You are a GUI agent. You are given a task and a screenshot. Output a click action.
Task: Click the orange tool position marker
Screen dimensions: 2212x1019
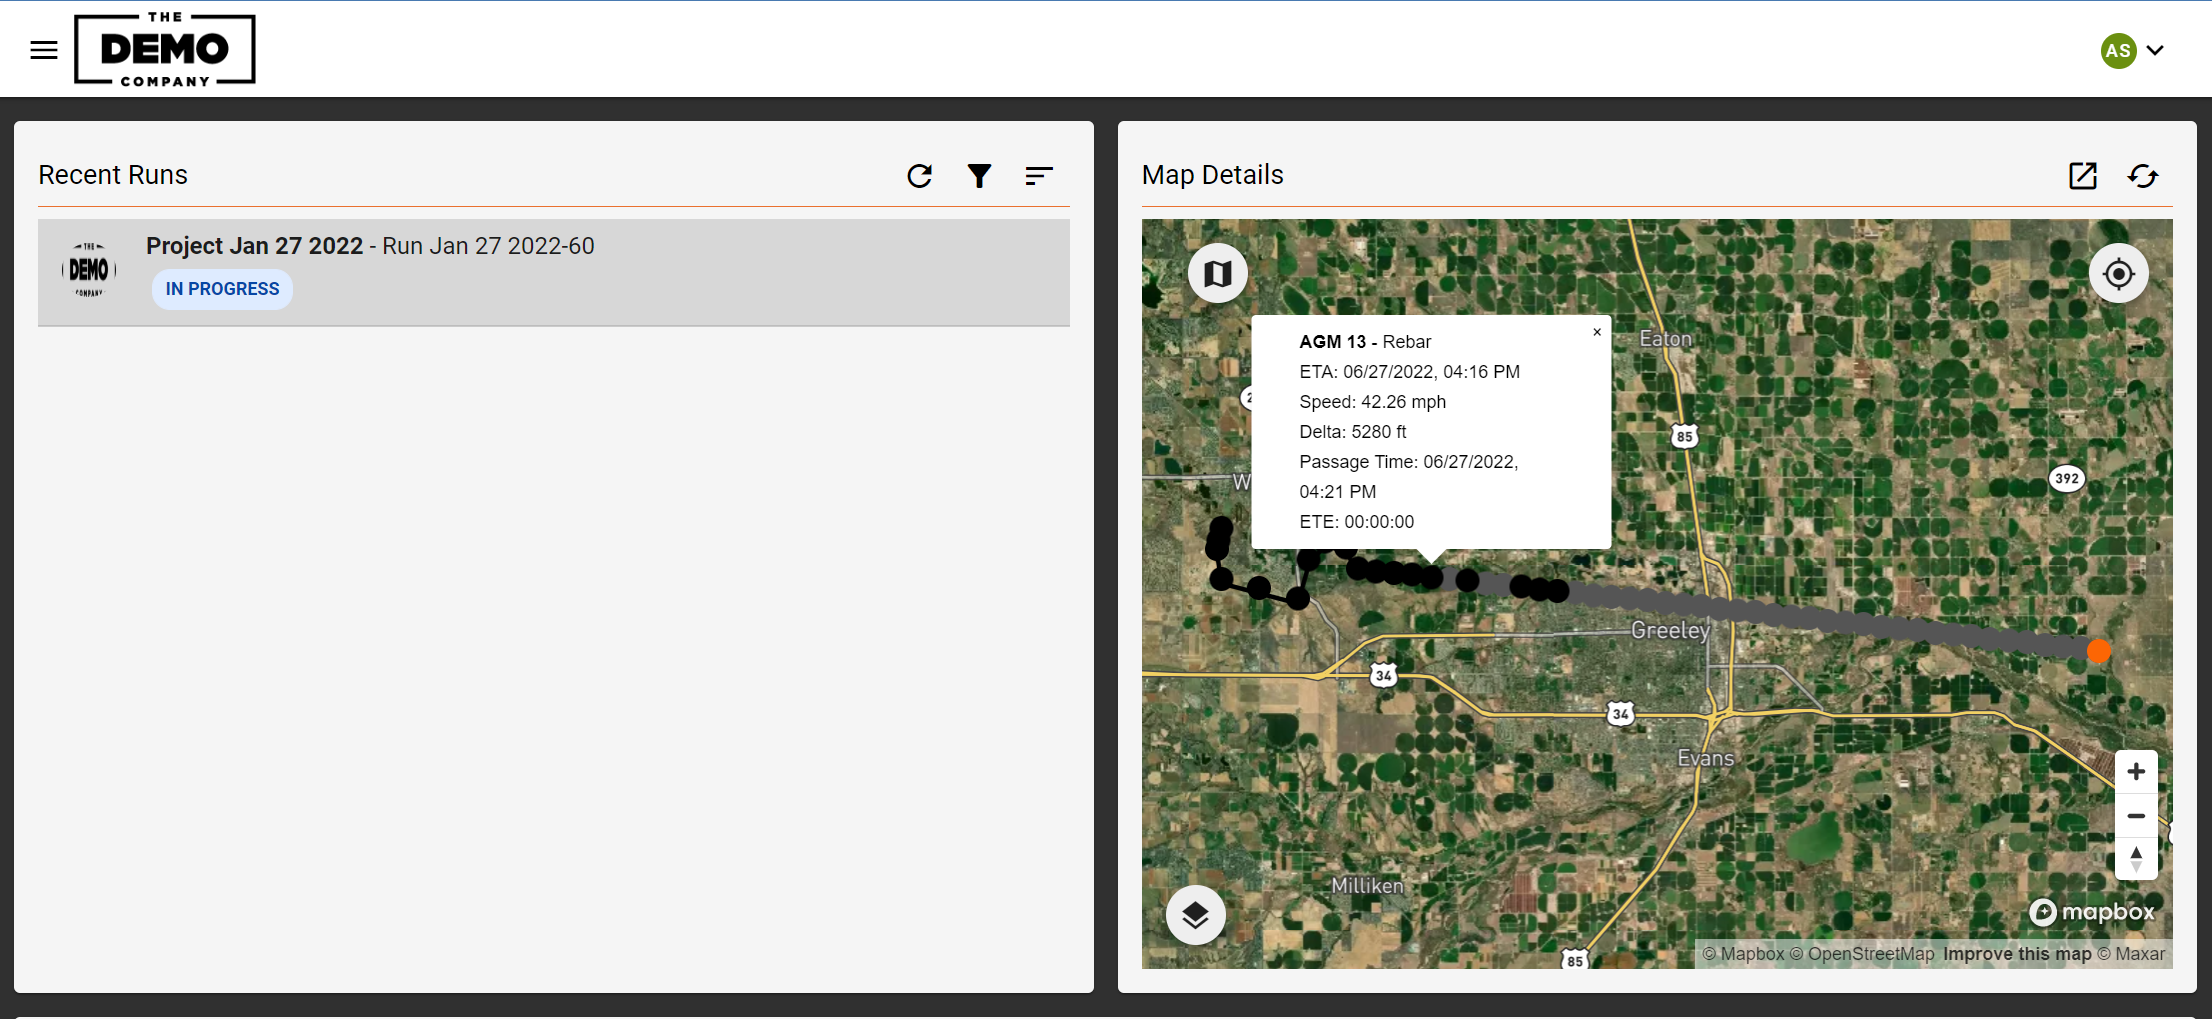[2099, 651]
